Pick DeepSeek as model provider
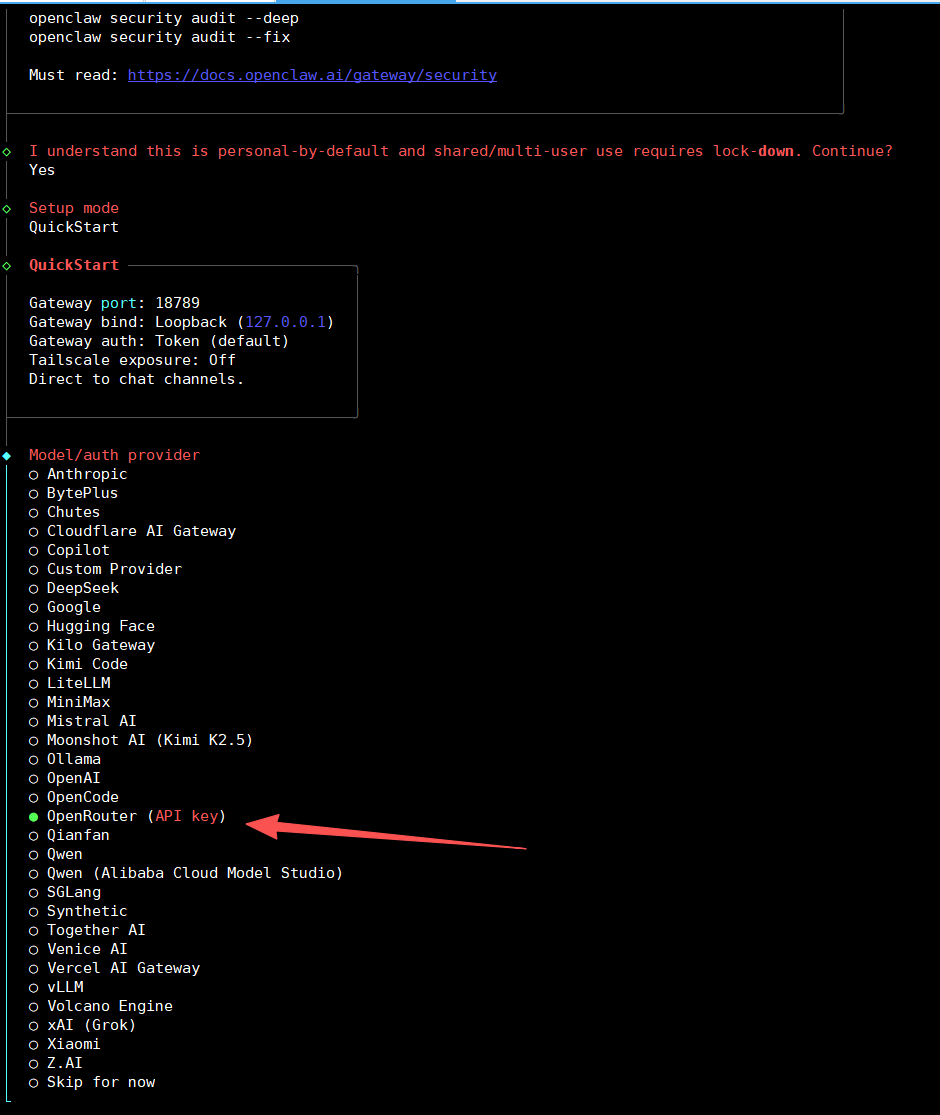The height and width of the screenshot is (1115, 940). pyautogui.click(x=74, y=588)
